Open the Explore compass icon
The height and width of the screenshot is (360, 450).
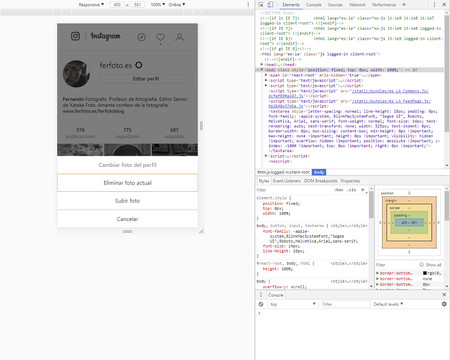141,37
